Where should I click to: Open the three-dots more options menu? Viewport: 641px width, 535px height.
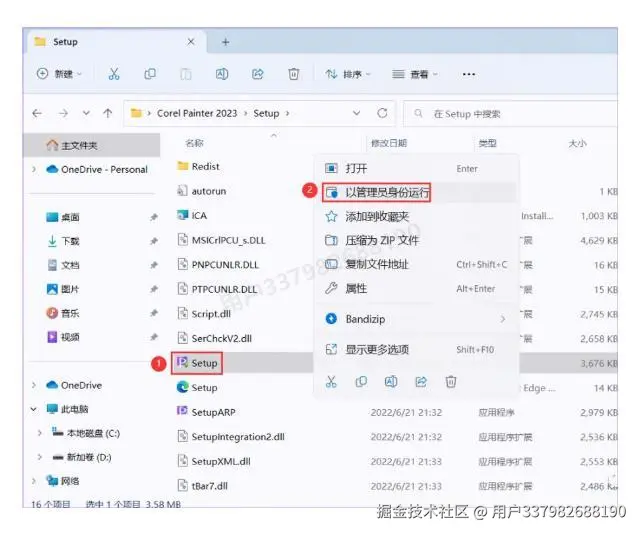(x=468, y=74)
